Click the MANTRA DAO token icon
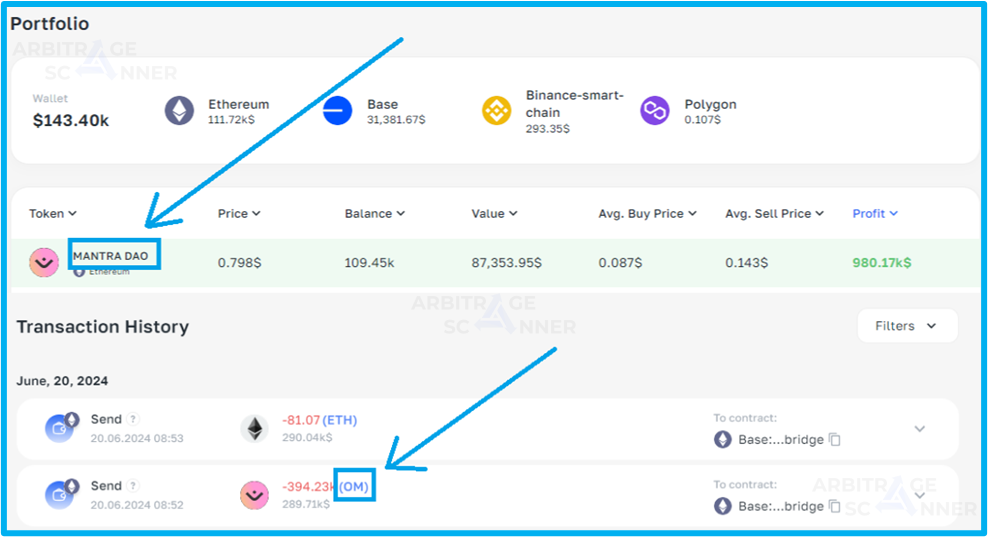The height and width of the screenshot is (537, 988). pyautogui.click(x=44, y=262)
